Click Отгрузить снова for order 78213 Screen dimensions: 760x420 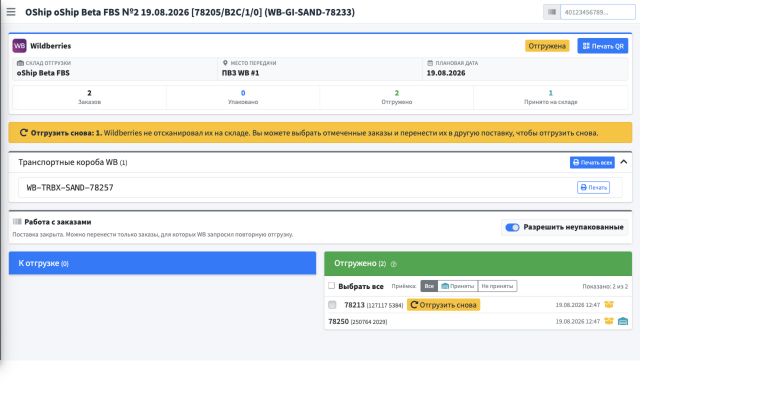coord(443,305)
